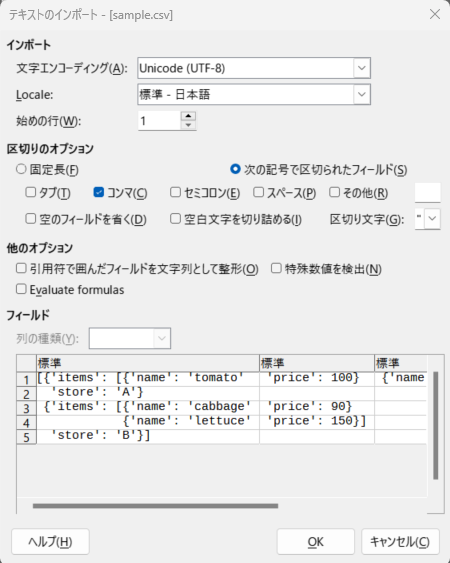The width and height of the screenshot is (450, 563).
Task: Click the その他 separator text field
Action: pos(427,193)
